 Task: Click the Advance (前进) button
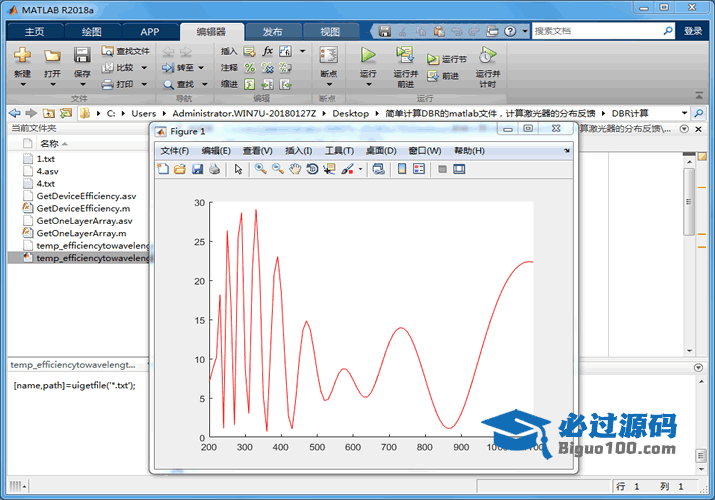(443, 76)
